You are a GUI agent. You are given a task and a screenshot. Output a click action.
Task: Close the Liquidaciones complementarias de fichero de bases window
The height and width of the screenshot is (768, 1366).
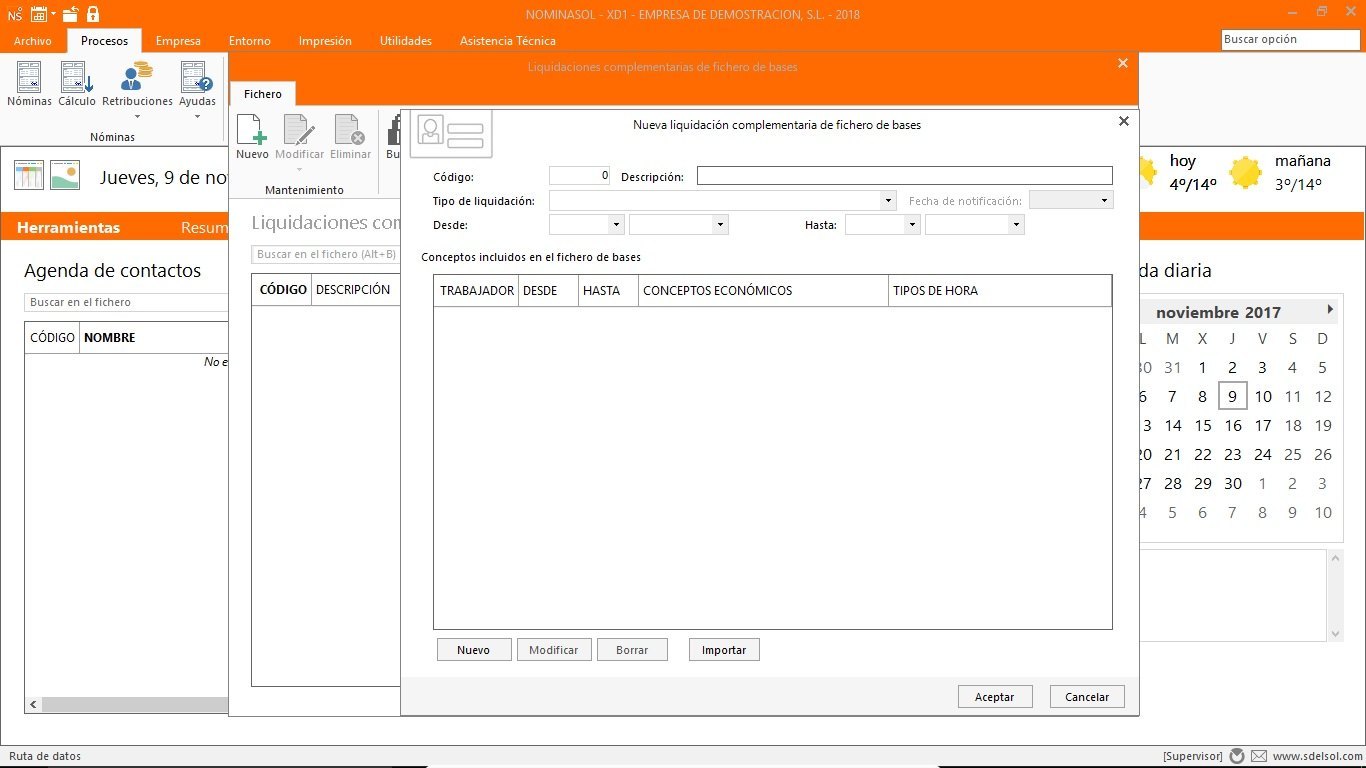point(1122,63)
